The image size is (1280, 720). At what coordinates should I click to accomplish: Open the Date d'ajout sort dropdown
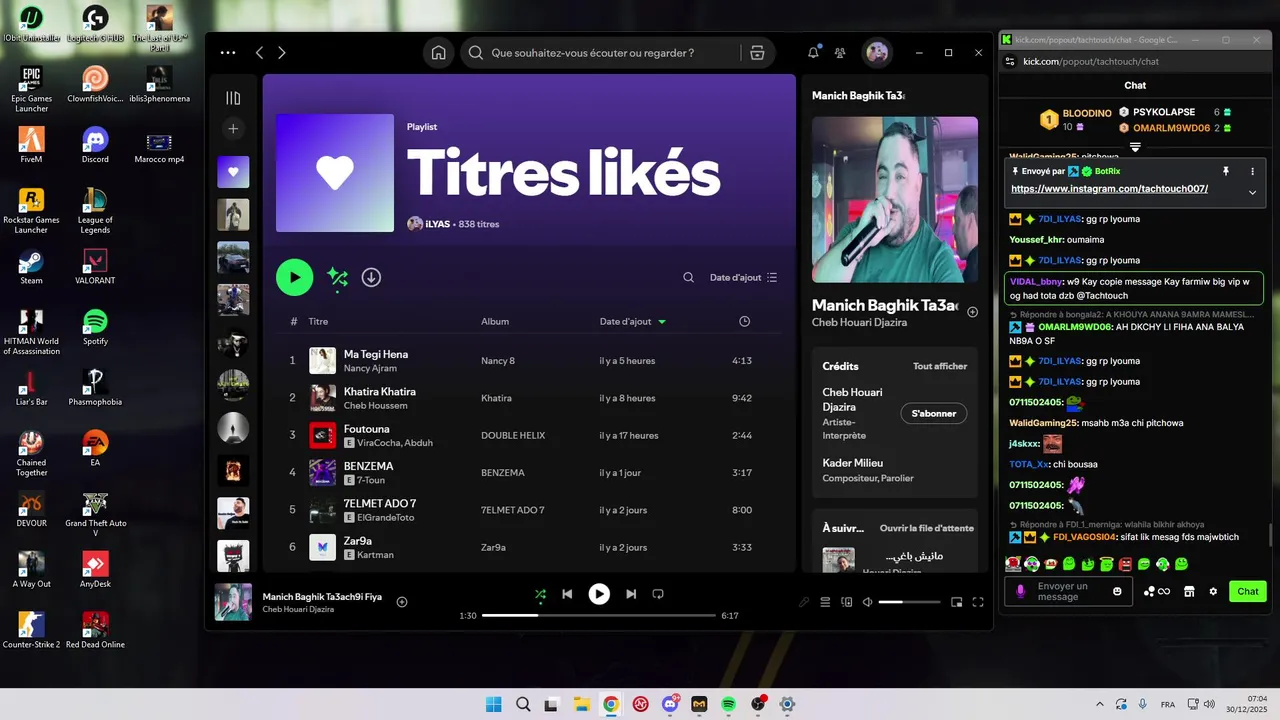[743, 277]
